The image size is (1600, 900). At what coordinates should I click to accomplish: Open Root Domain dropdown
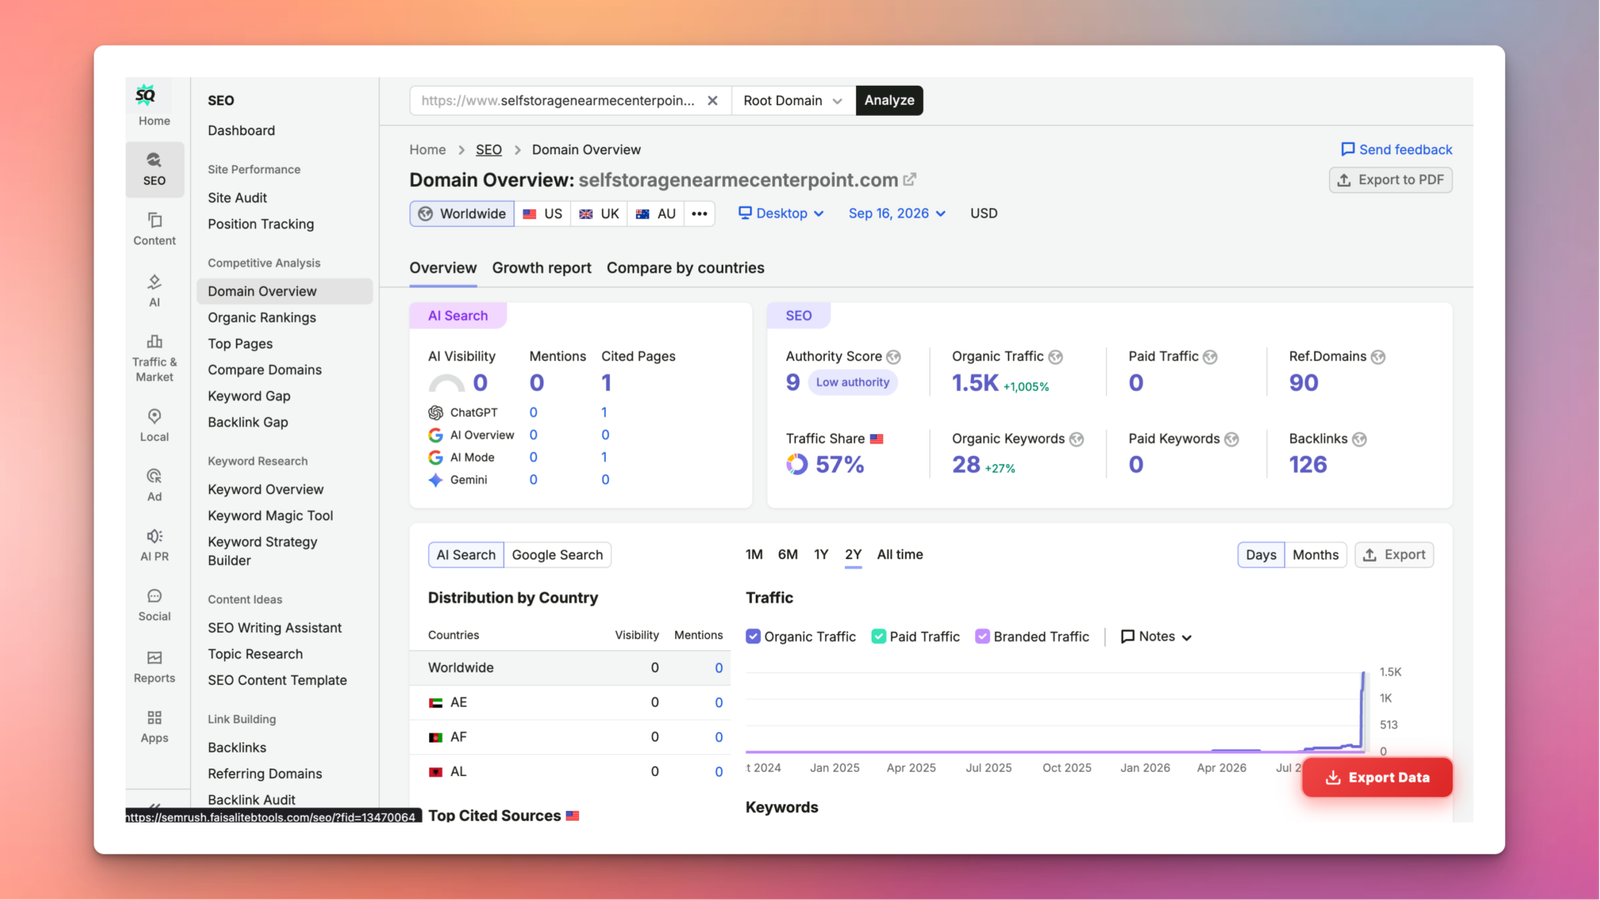click(793, 101)
